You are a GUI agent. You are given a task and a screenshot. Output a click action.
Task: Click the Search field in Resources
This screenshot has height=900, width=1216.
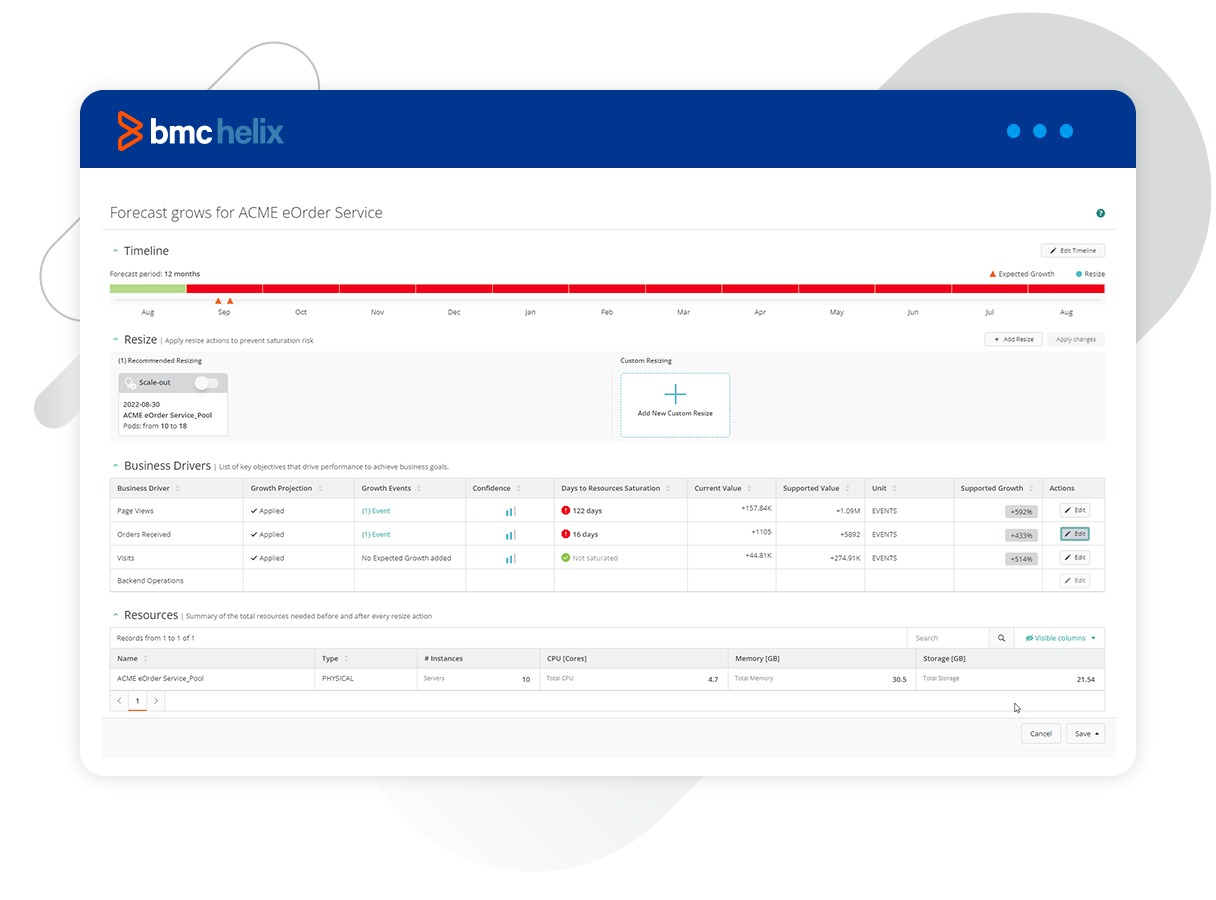coord(948,638)
